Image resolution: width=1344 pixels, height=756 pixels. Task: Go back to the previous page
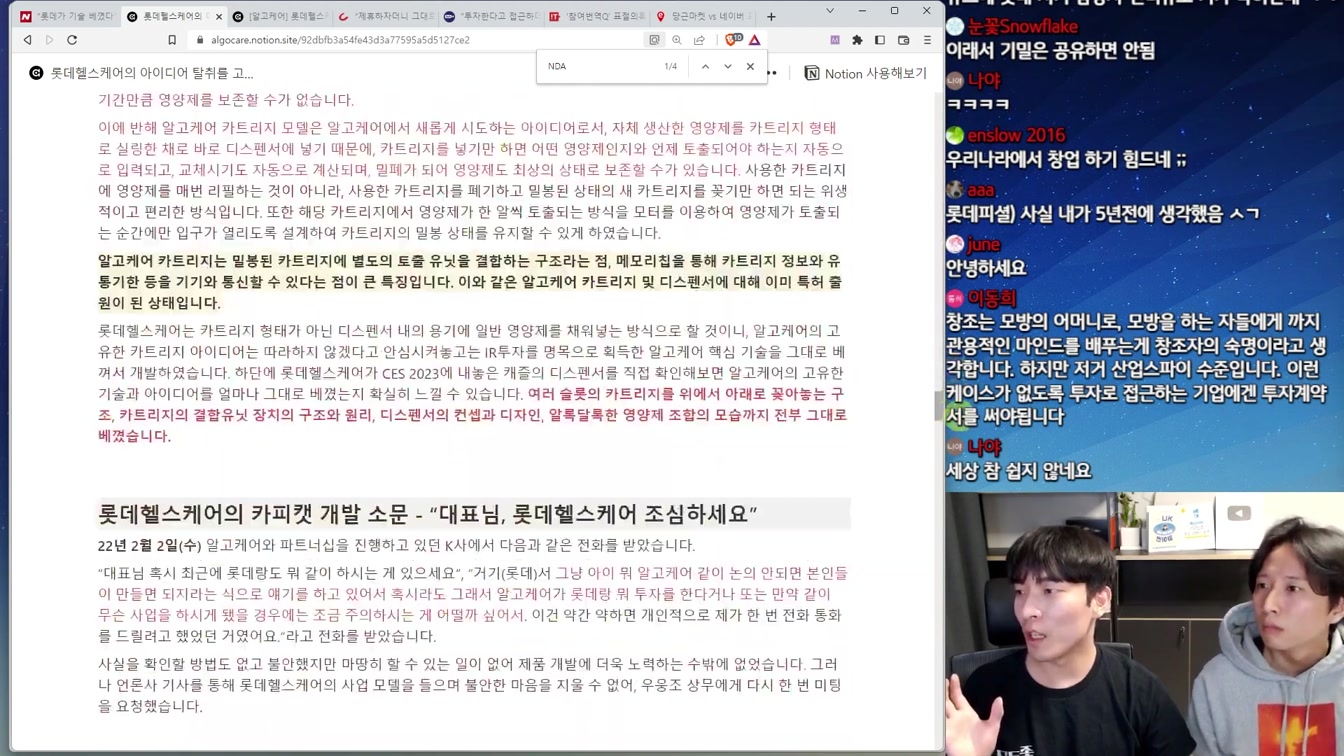coord(27,40)
